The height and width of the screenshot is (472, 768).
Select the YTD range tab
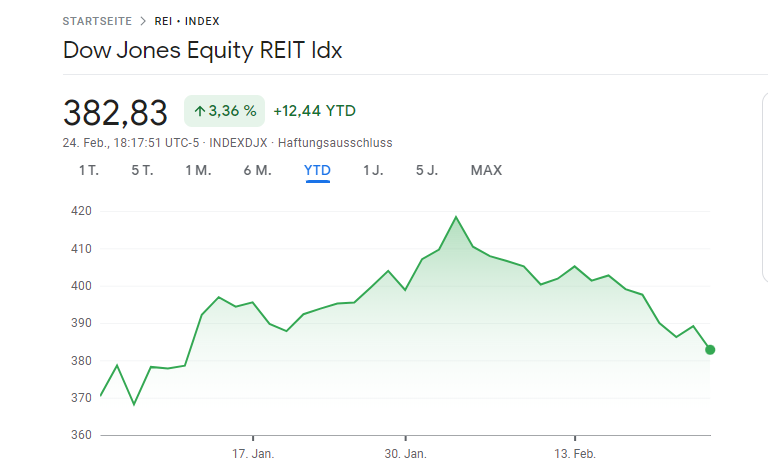tap(317, 170)
